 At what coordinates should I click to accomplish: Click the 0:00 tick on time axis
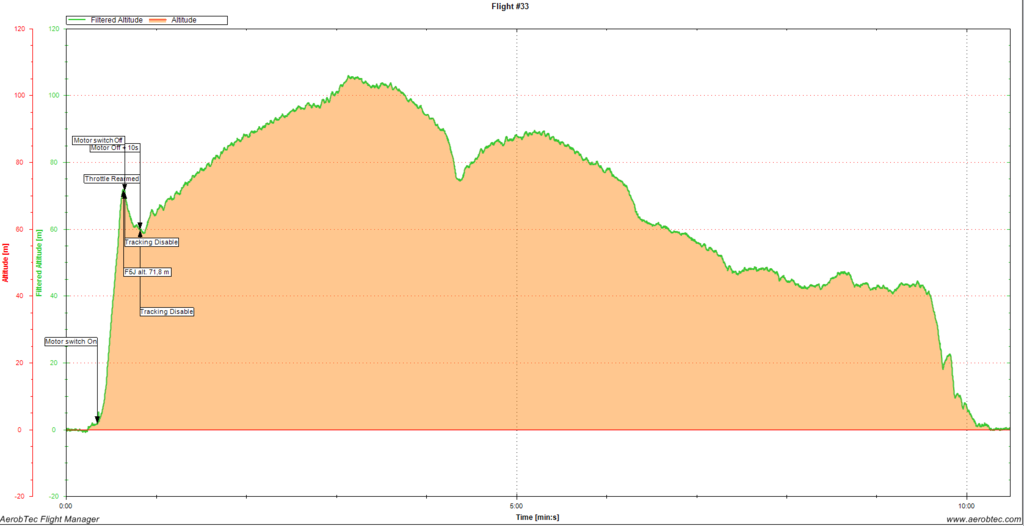tap(66, 506)
